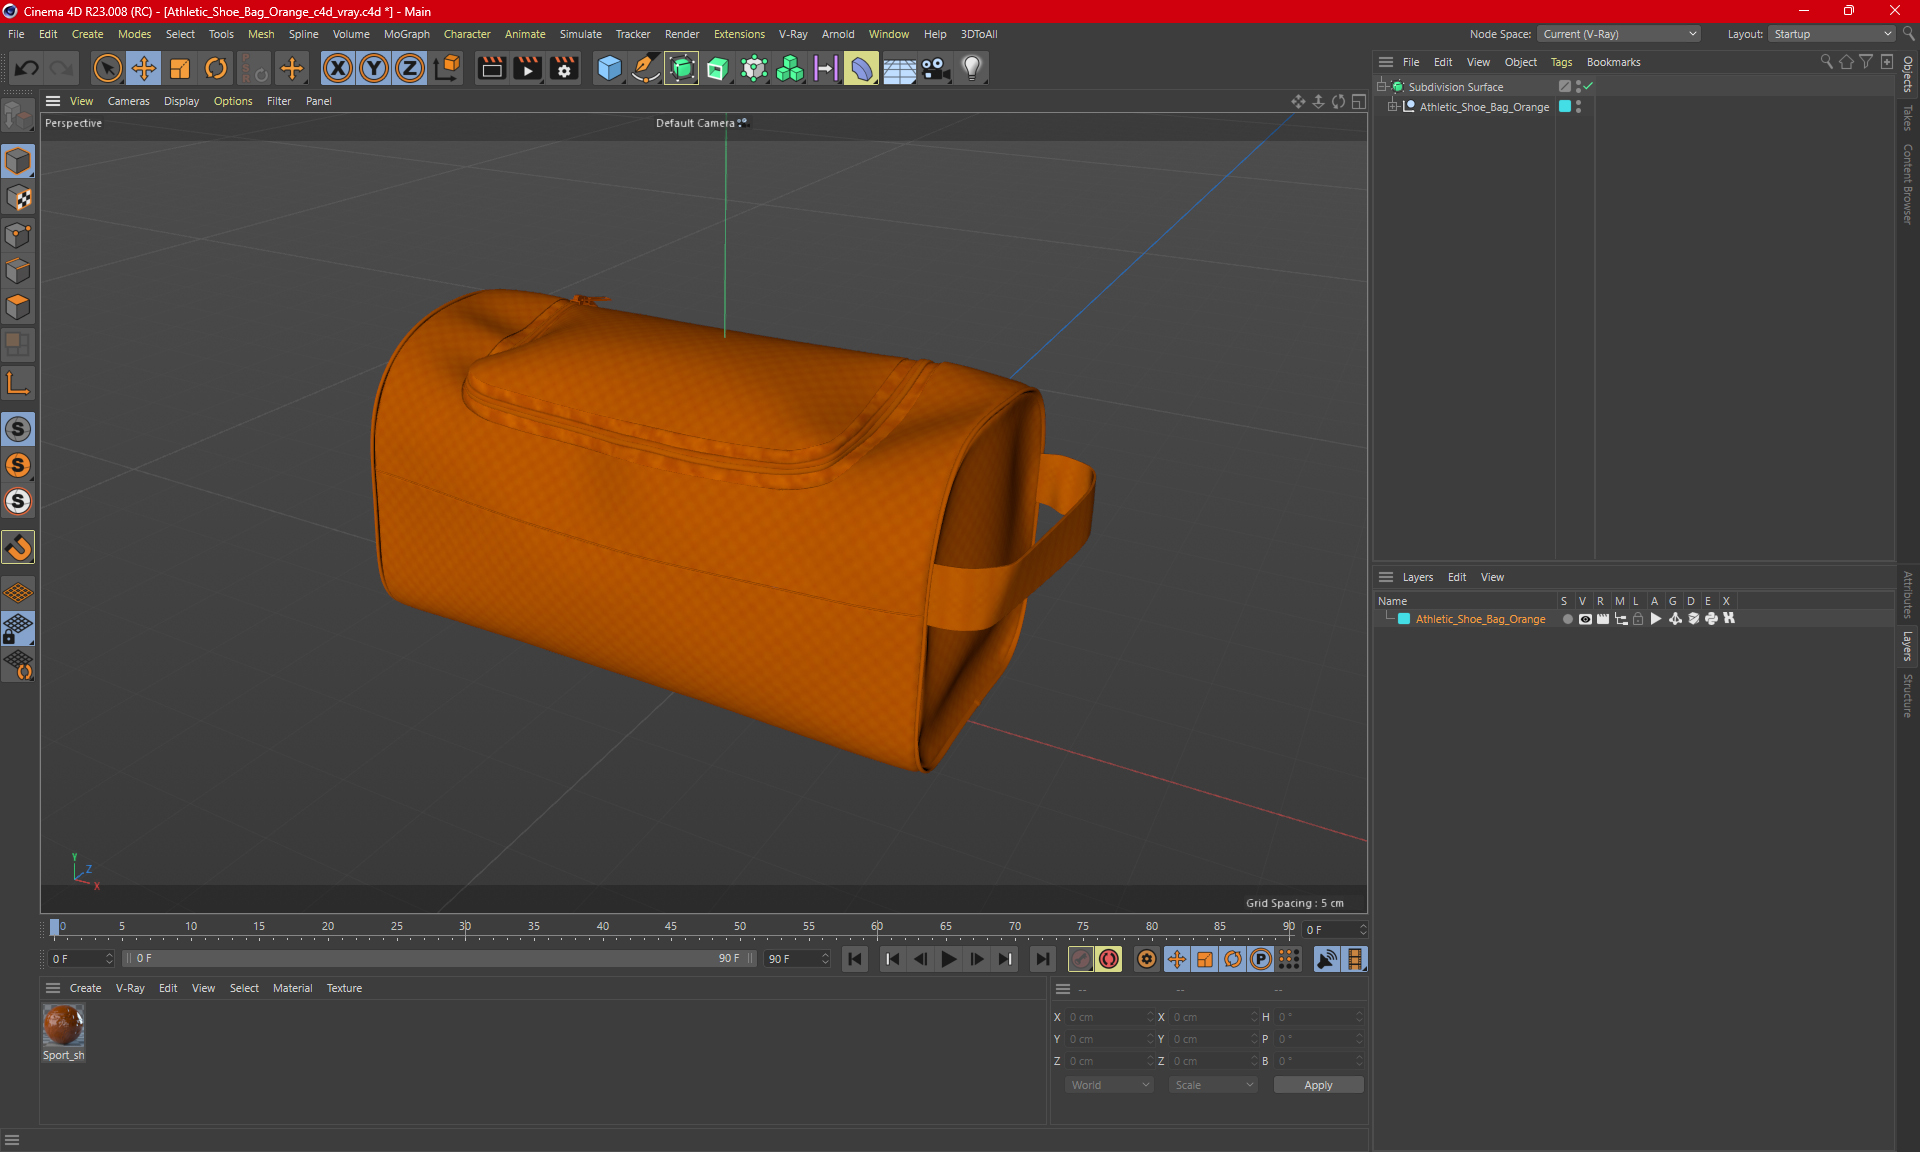The image size is (1920, 1152).
Task: Click the cyan layer color swatch
Action: pyautogui.click(x=1404, y=619)
